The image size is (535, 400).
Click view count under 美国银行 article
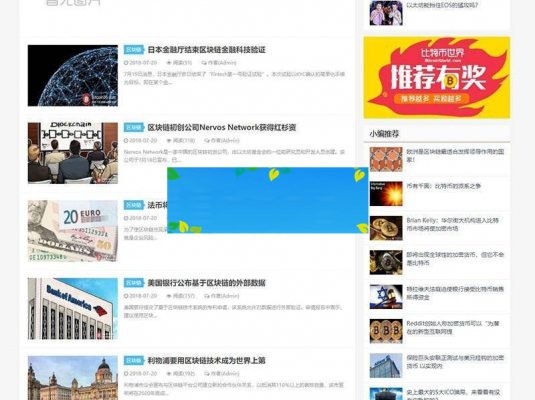tap(180, 296)
